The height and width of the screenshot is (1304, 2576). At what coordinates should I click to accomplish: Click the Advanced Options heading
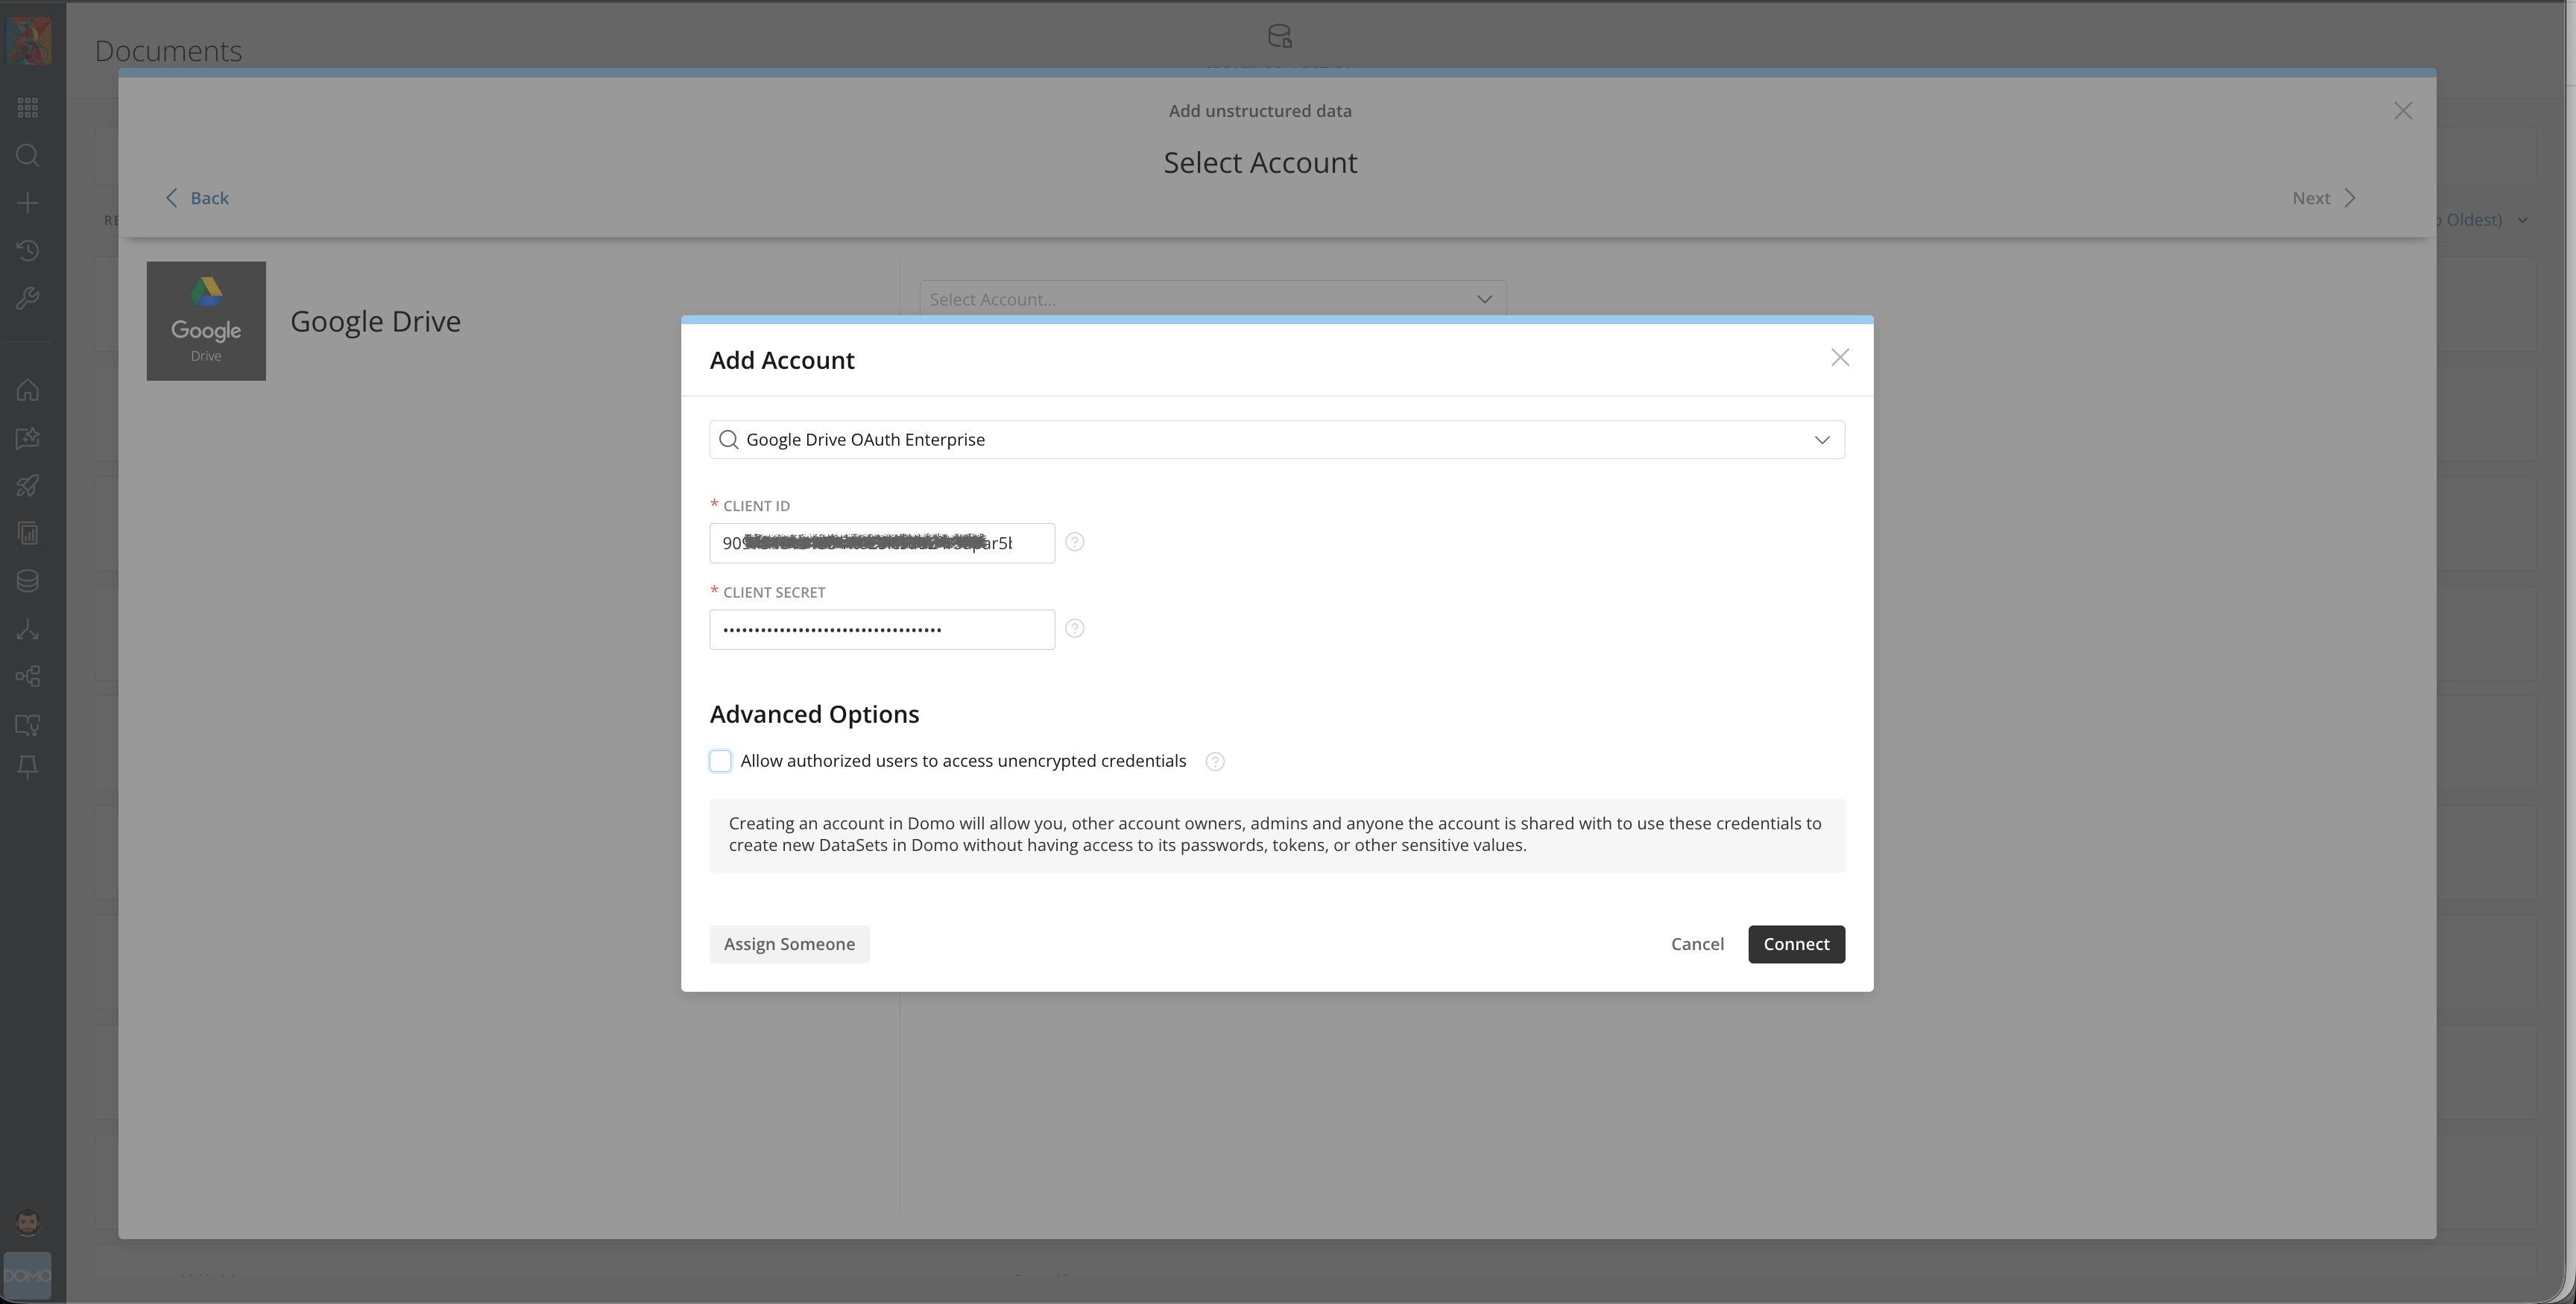coord(814,714)
